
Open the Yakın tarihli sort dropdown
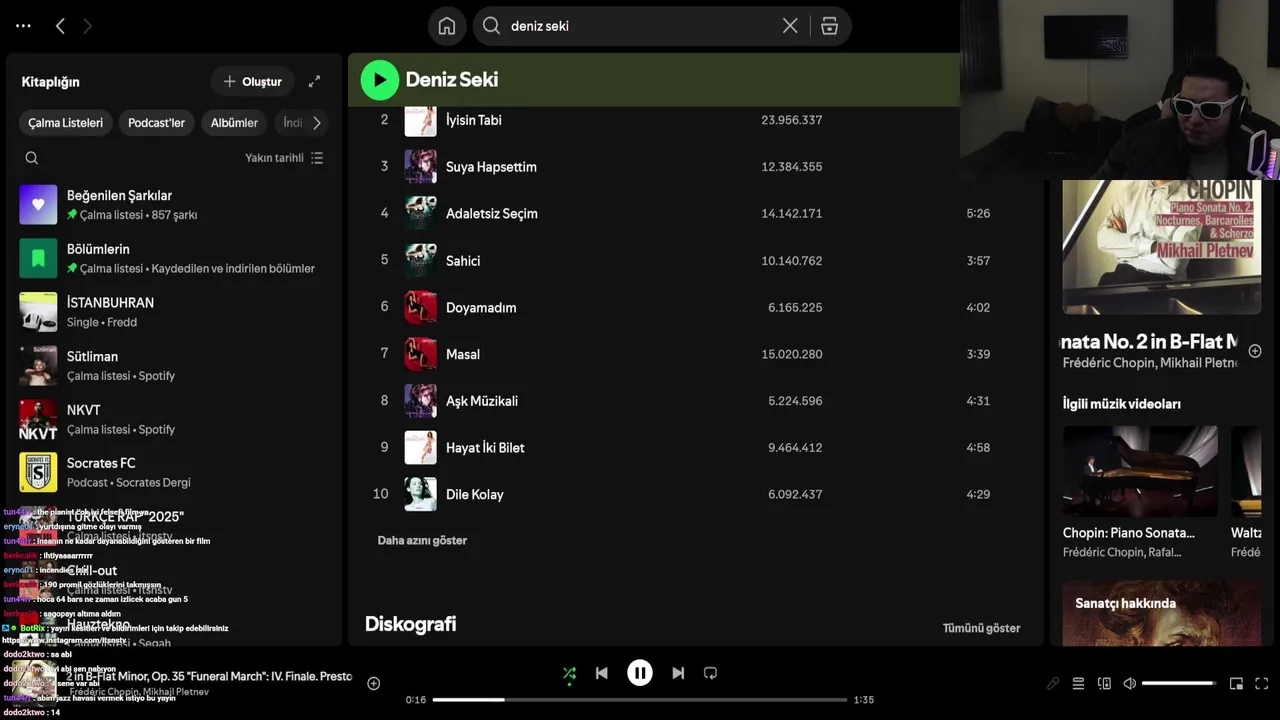click(284, 158)
